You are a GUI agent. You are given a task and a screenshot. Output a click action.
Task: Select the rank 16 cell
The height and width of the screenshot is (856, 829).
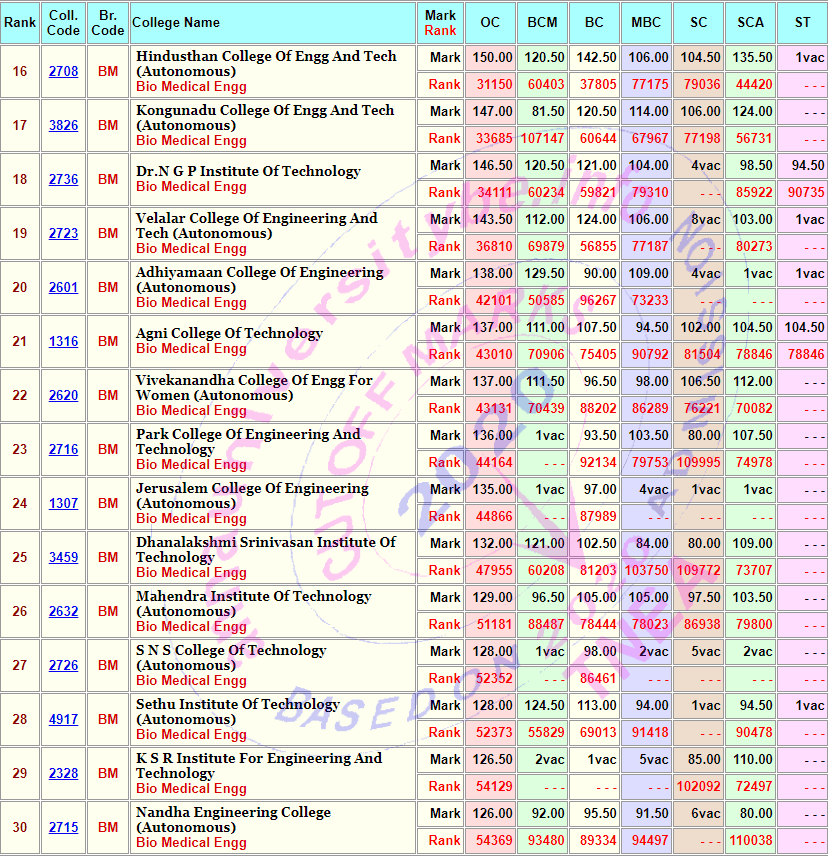20,72
